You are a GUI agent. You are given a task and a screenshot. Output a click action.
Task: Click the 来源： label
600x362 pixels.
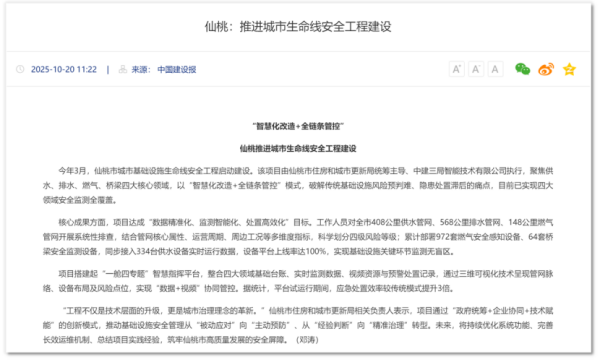click(x=141, y=70)
